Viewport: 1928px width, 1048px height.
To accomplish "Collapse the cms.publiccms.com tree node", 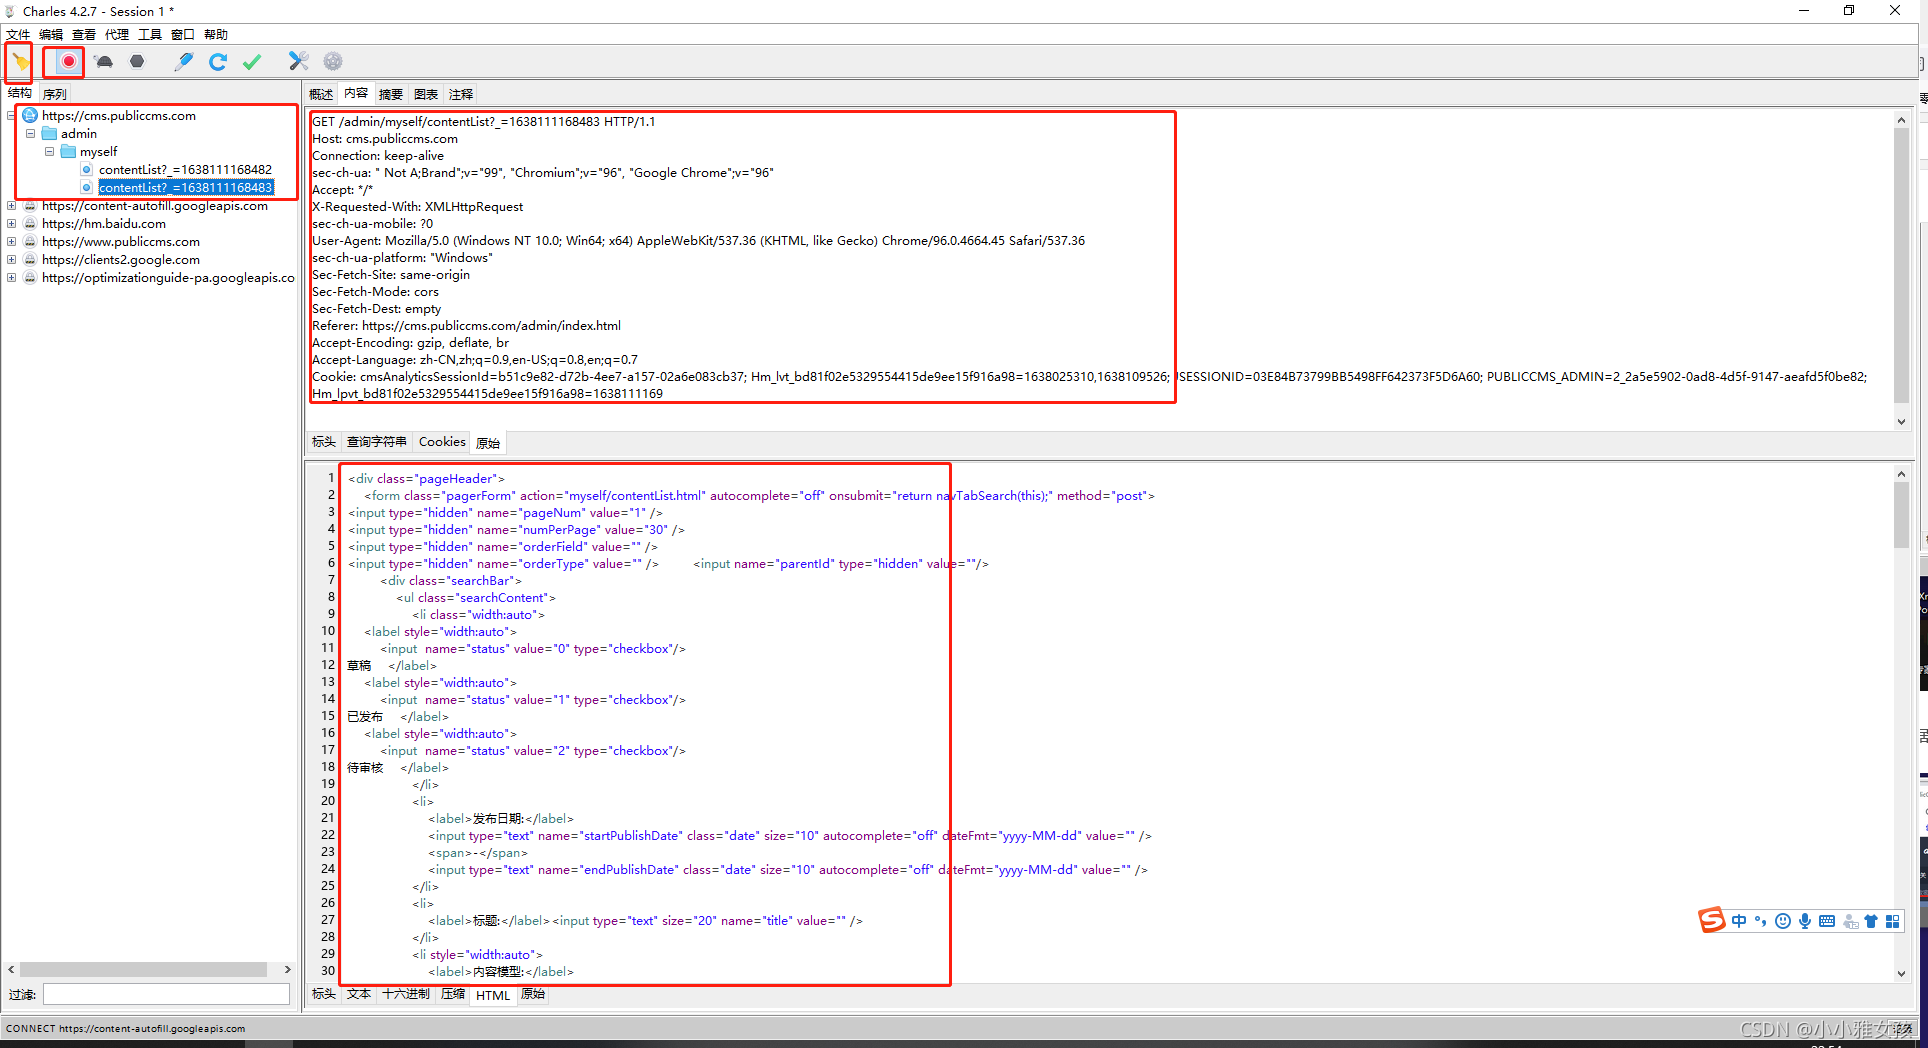I will pos(11,116).
